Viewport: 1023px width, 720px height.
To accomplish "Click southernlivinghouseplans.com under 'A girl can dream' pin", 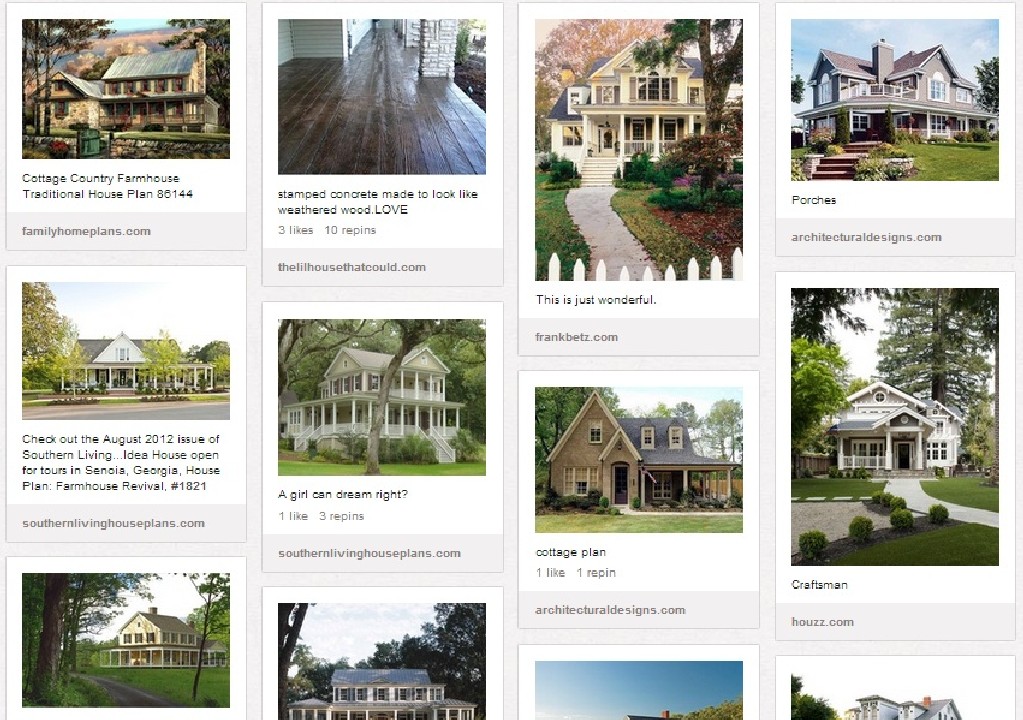I will click(x=369, y=553).
